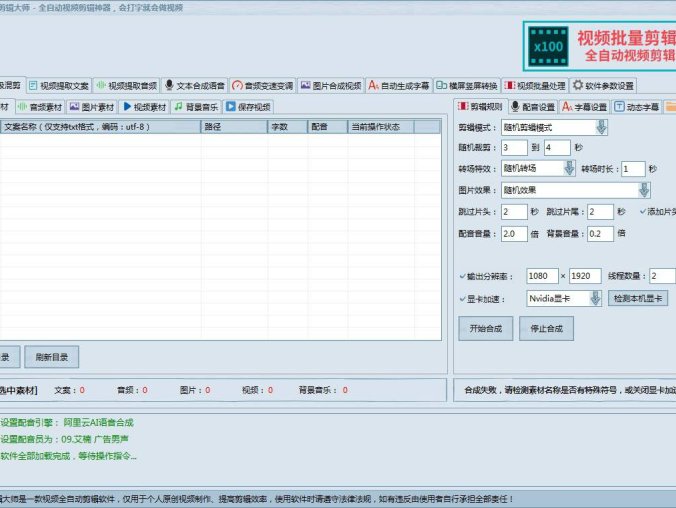Open 横屏竖屏转换 via its screen-rotate icon
This screenshot has width=676, height=508.
pyautogui.click(x=441, y=85)
